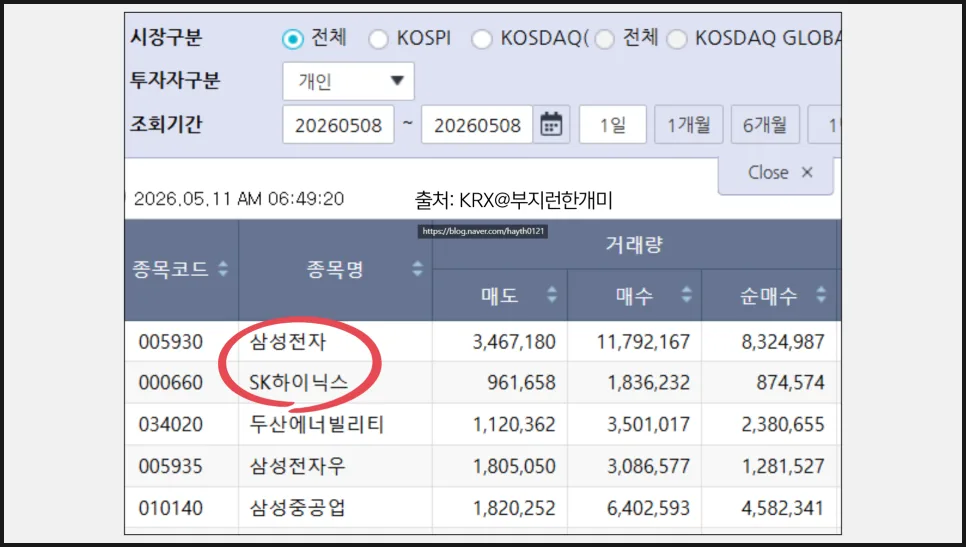This screenshot has height=547, width=966.
Task: Click 두산에너빌리티 buy volume 3,501,017
Action: [x=649, y=424]
